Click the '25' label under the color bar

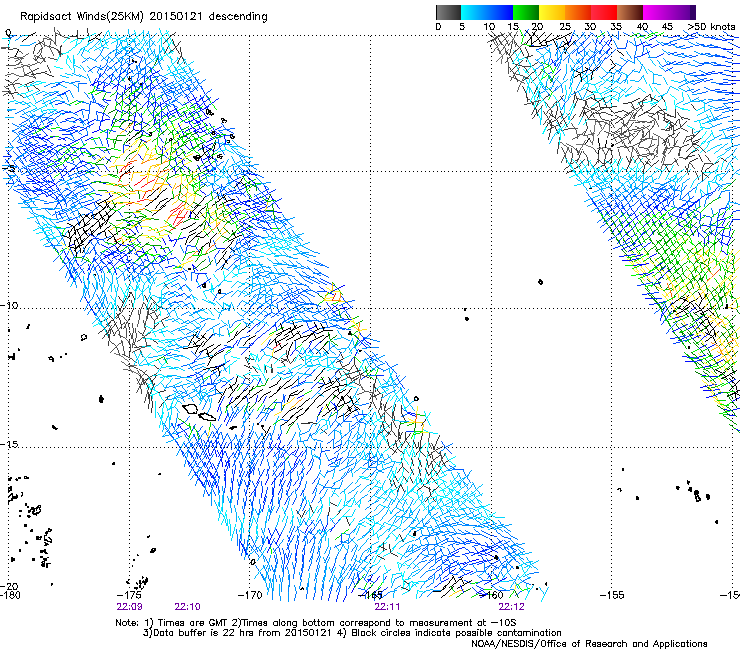[x=565, y=26]
